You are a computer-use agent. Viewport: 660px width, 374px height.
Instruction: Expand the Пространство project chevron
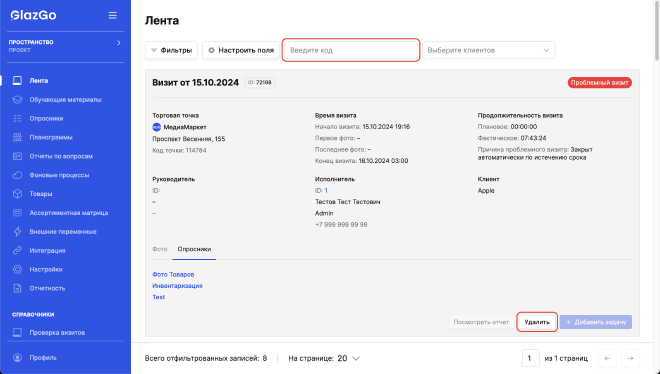119,42
